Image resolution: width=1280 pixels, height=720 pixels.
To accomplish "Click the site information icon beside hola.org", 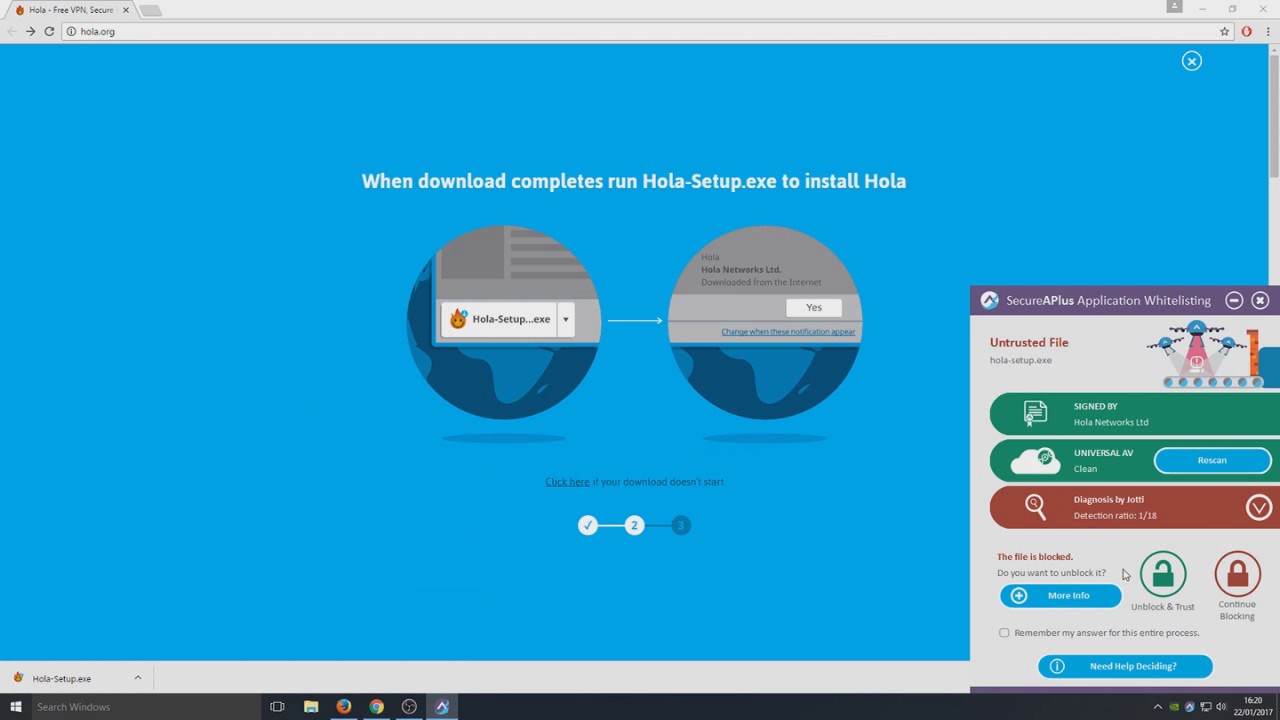I will [x=71, y=31].
